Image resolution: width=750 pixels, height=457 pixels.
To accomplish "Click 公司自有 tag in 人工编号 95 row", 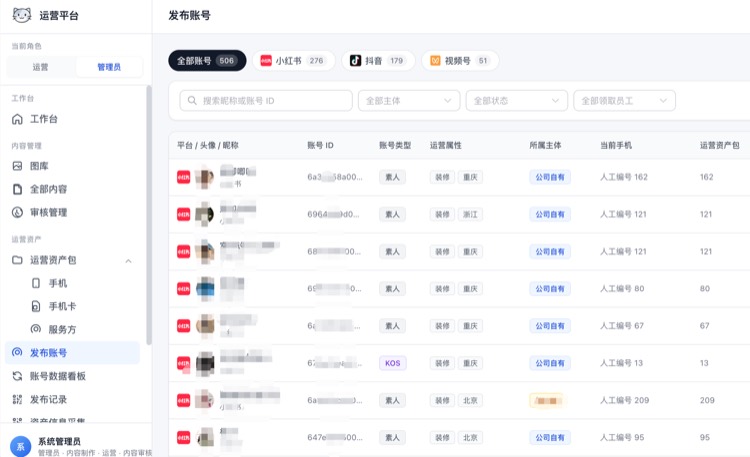I will pos(550,437).
